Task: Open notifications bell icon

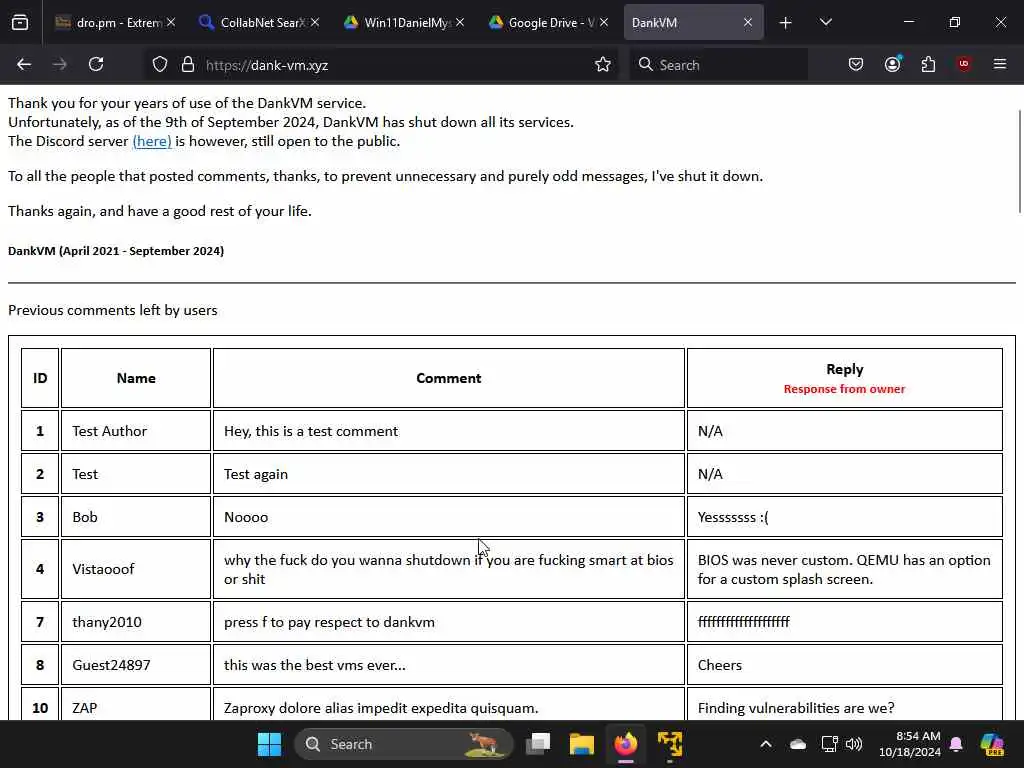Action: 956,744
